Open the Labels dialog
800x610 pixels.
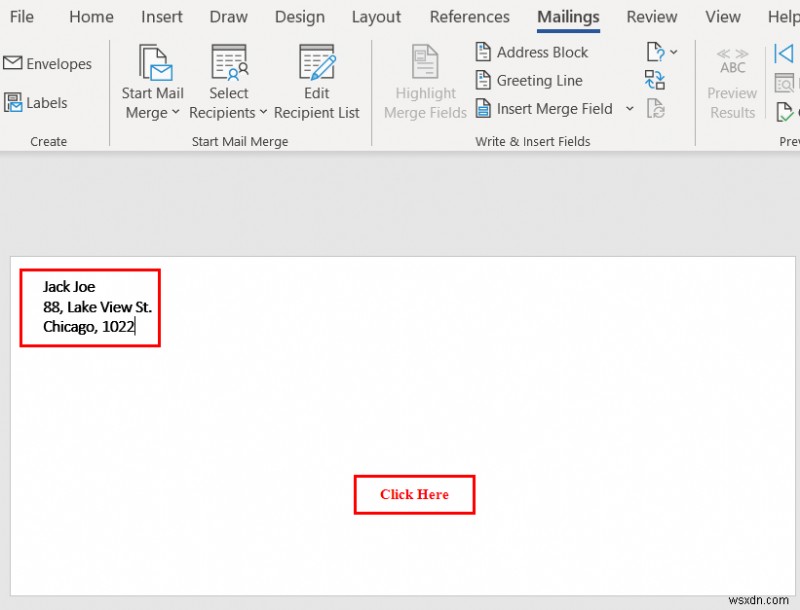(40, 102)
